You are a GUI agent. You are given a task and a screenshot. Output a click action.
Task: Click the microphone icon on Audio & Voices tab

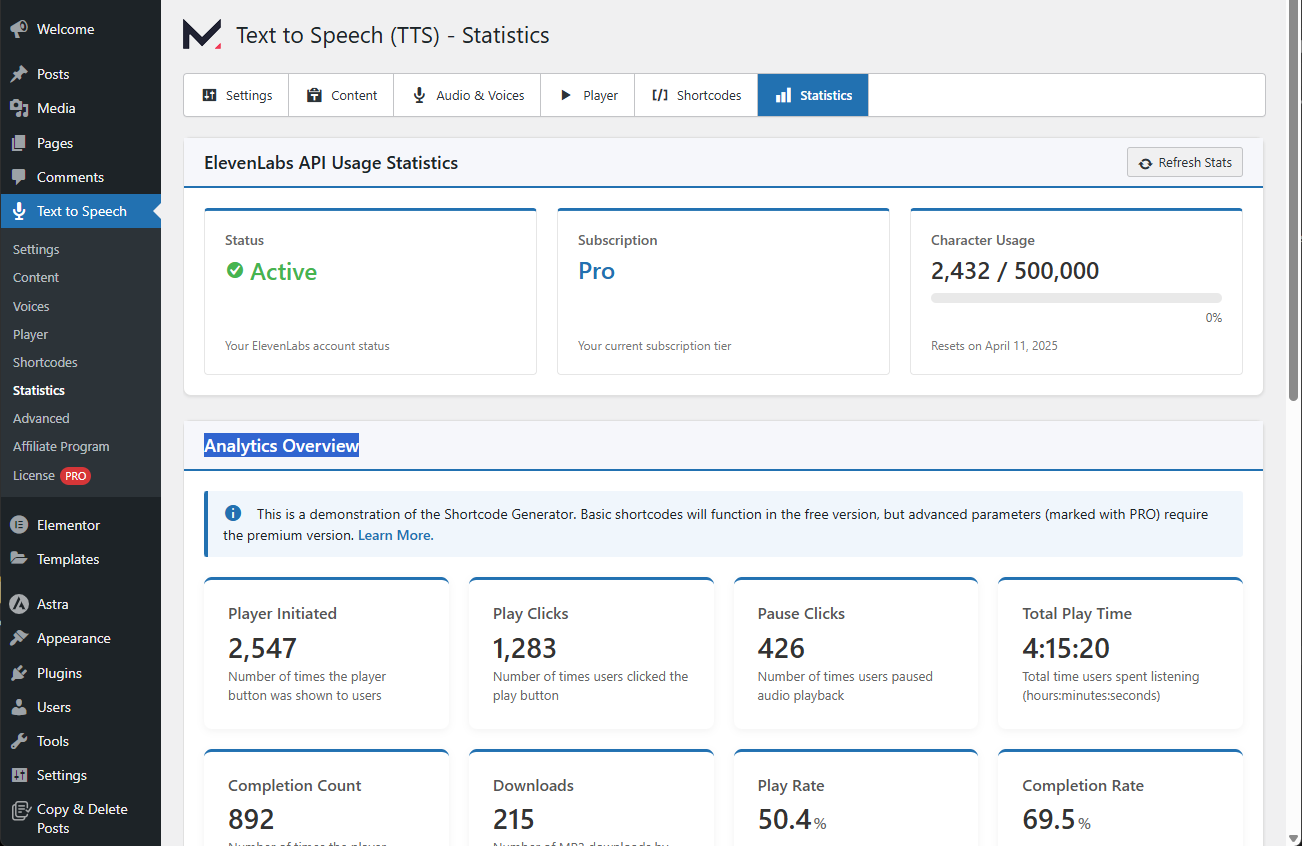[420, 95]
